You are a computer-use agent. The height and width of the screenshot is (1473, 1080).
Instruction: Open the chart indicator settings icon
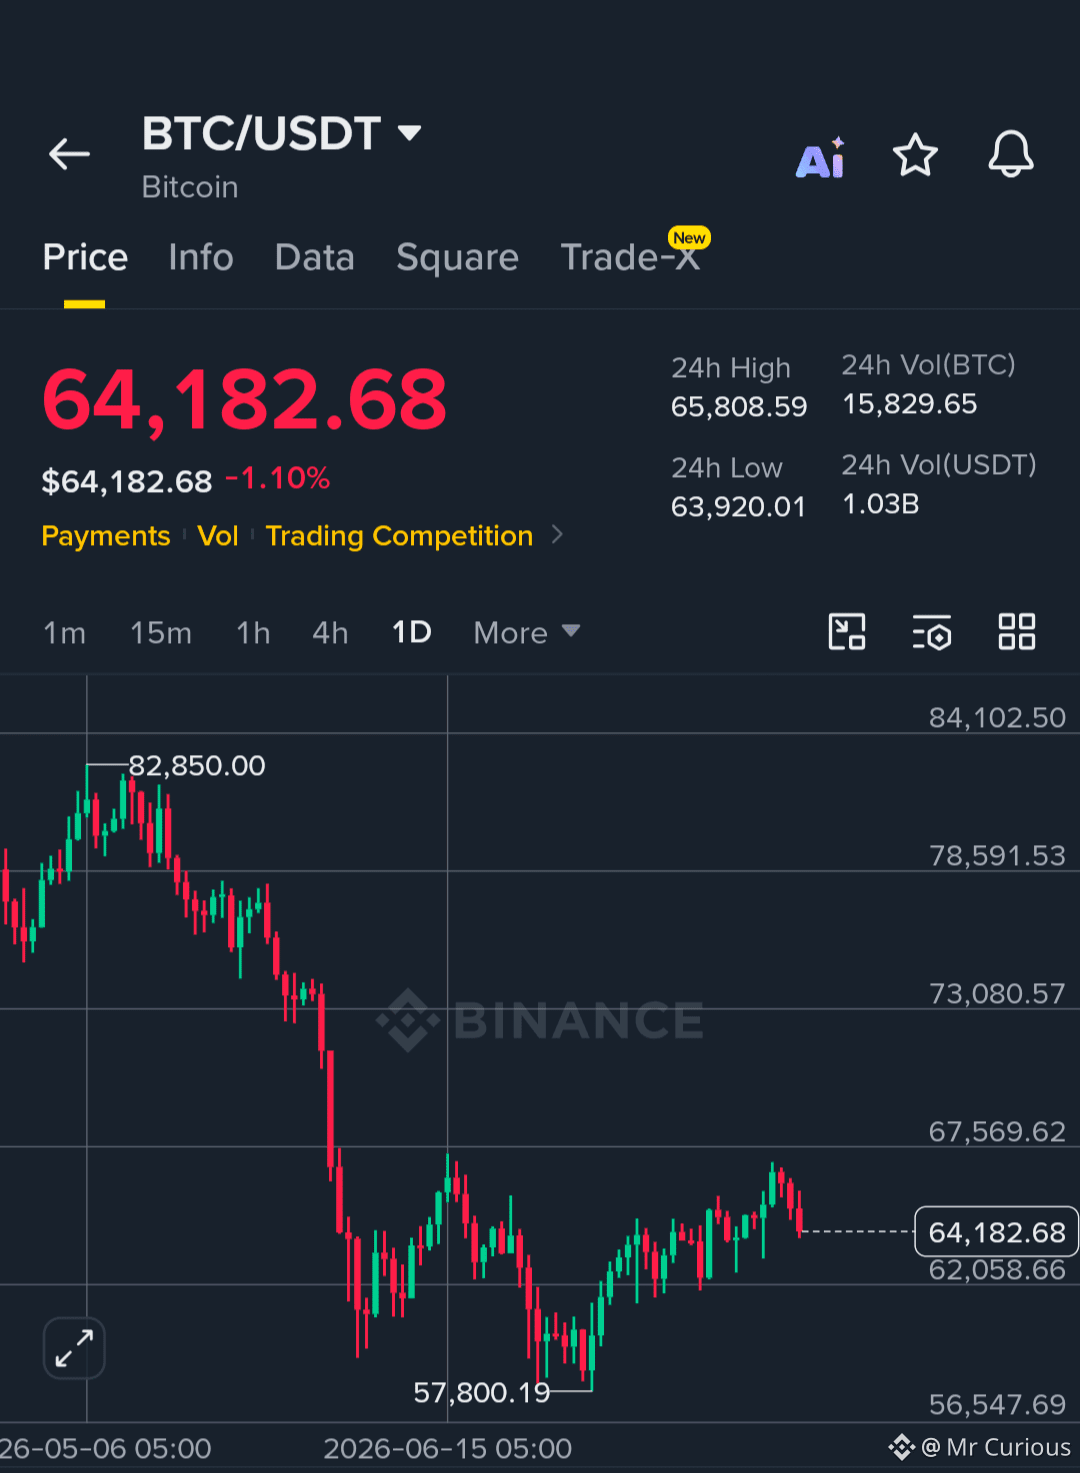932,632
